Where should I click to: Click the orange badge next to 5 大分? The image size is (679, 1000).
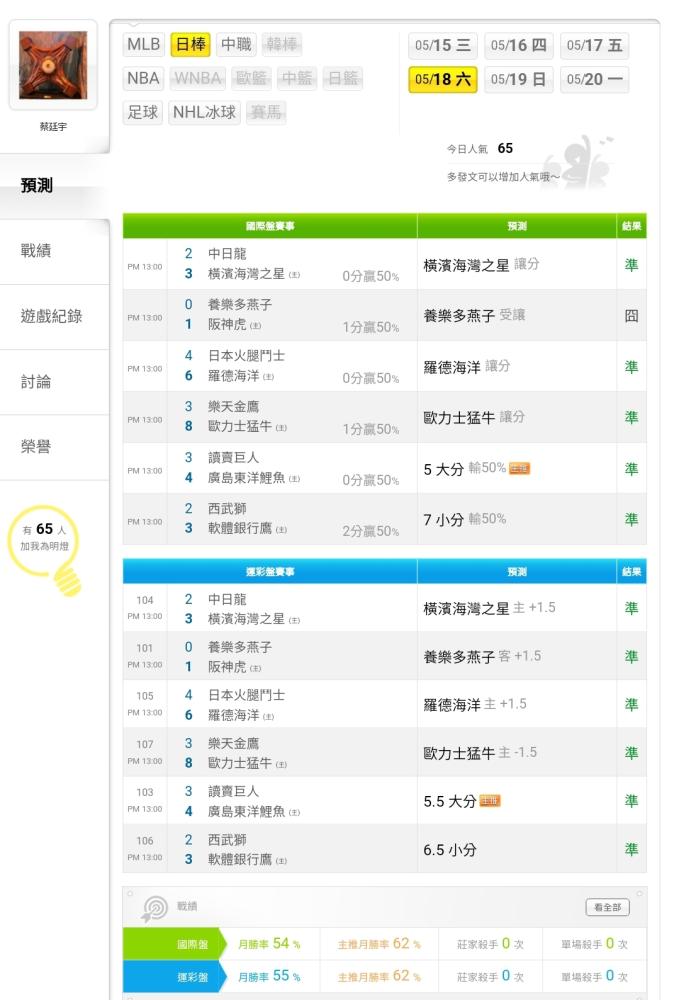[520, 469]
